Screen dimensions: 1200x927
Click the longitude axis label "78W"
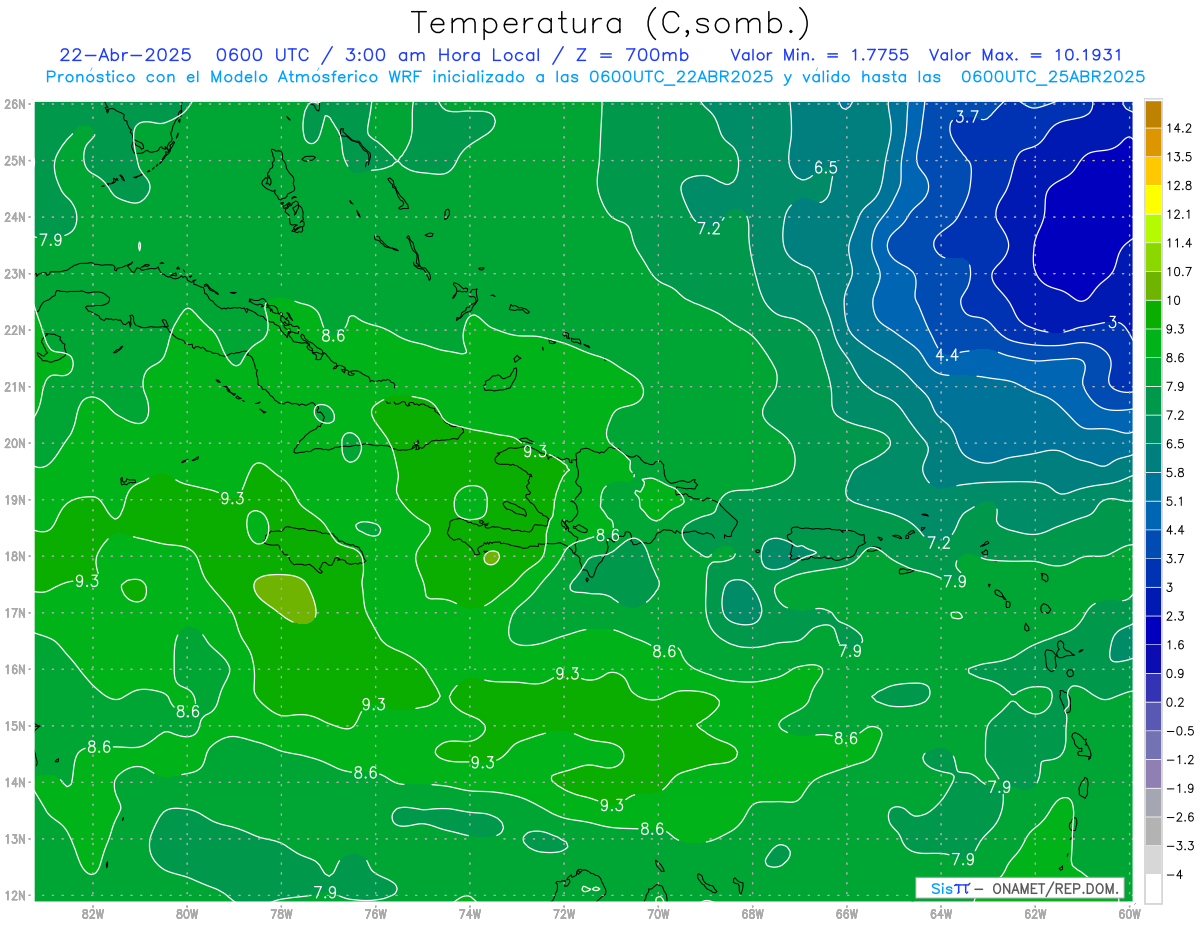tap(281, 913)
